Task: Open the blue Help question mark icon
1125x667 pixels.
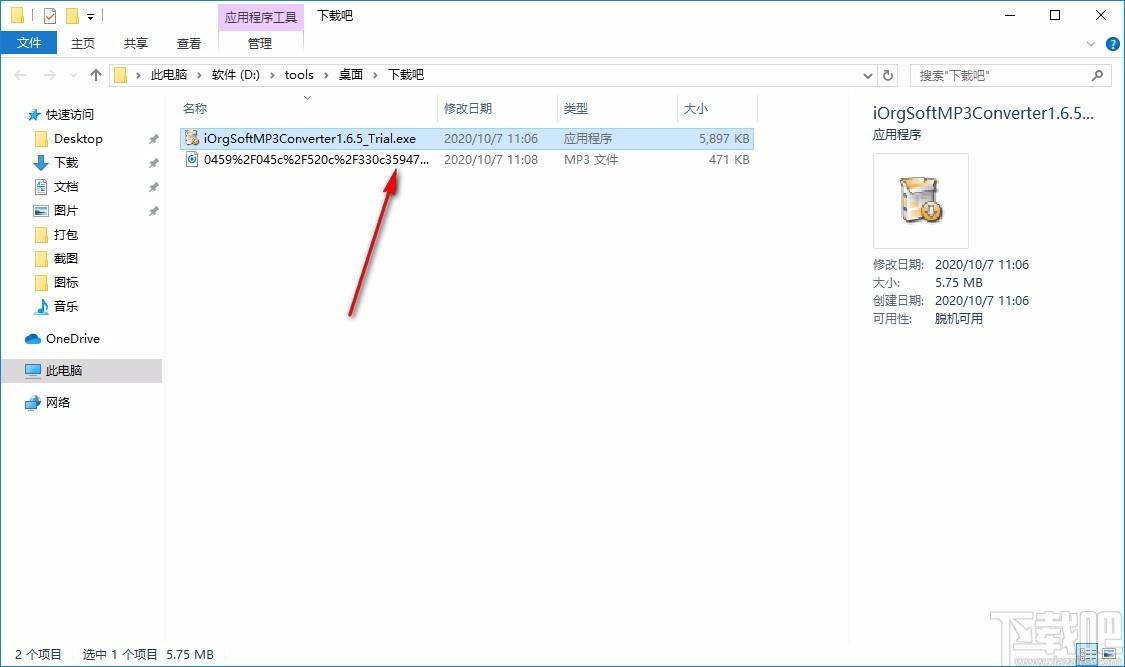Action: tap(1113, 44)
